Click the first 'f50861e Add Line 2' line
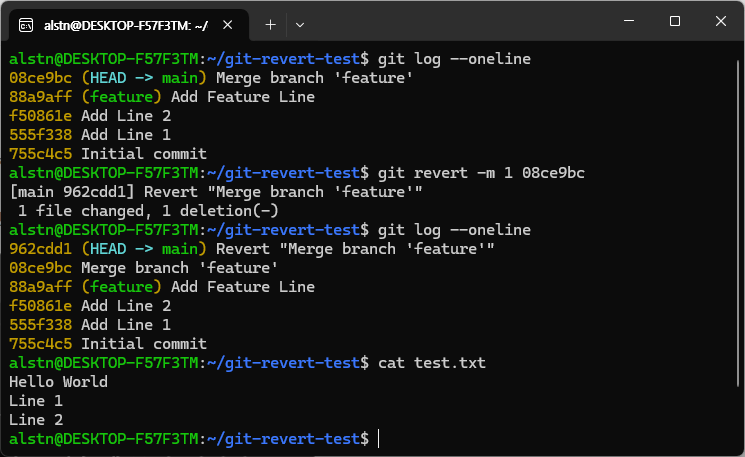Viewport: 745px width, 457px height. pos(90,116)
